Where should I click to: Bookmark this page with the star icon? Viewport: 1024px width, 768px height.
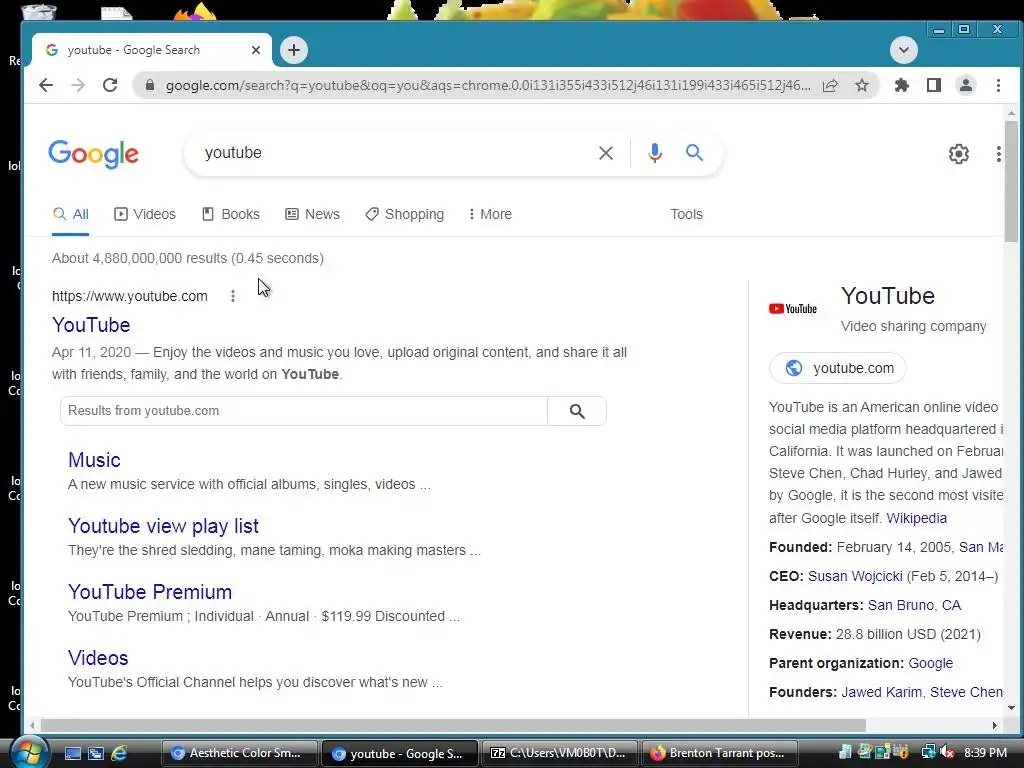coord(862,85)
